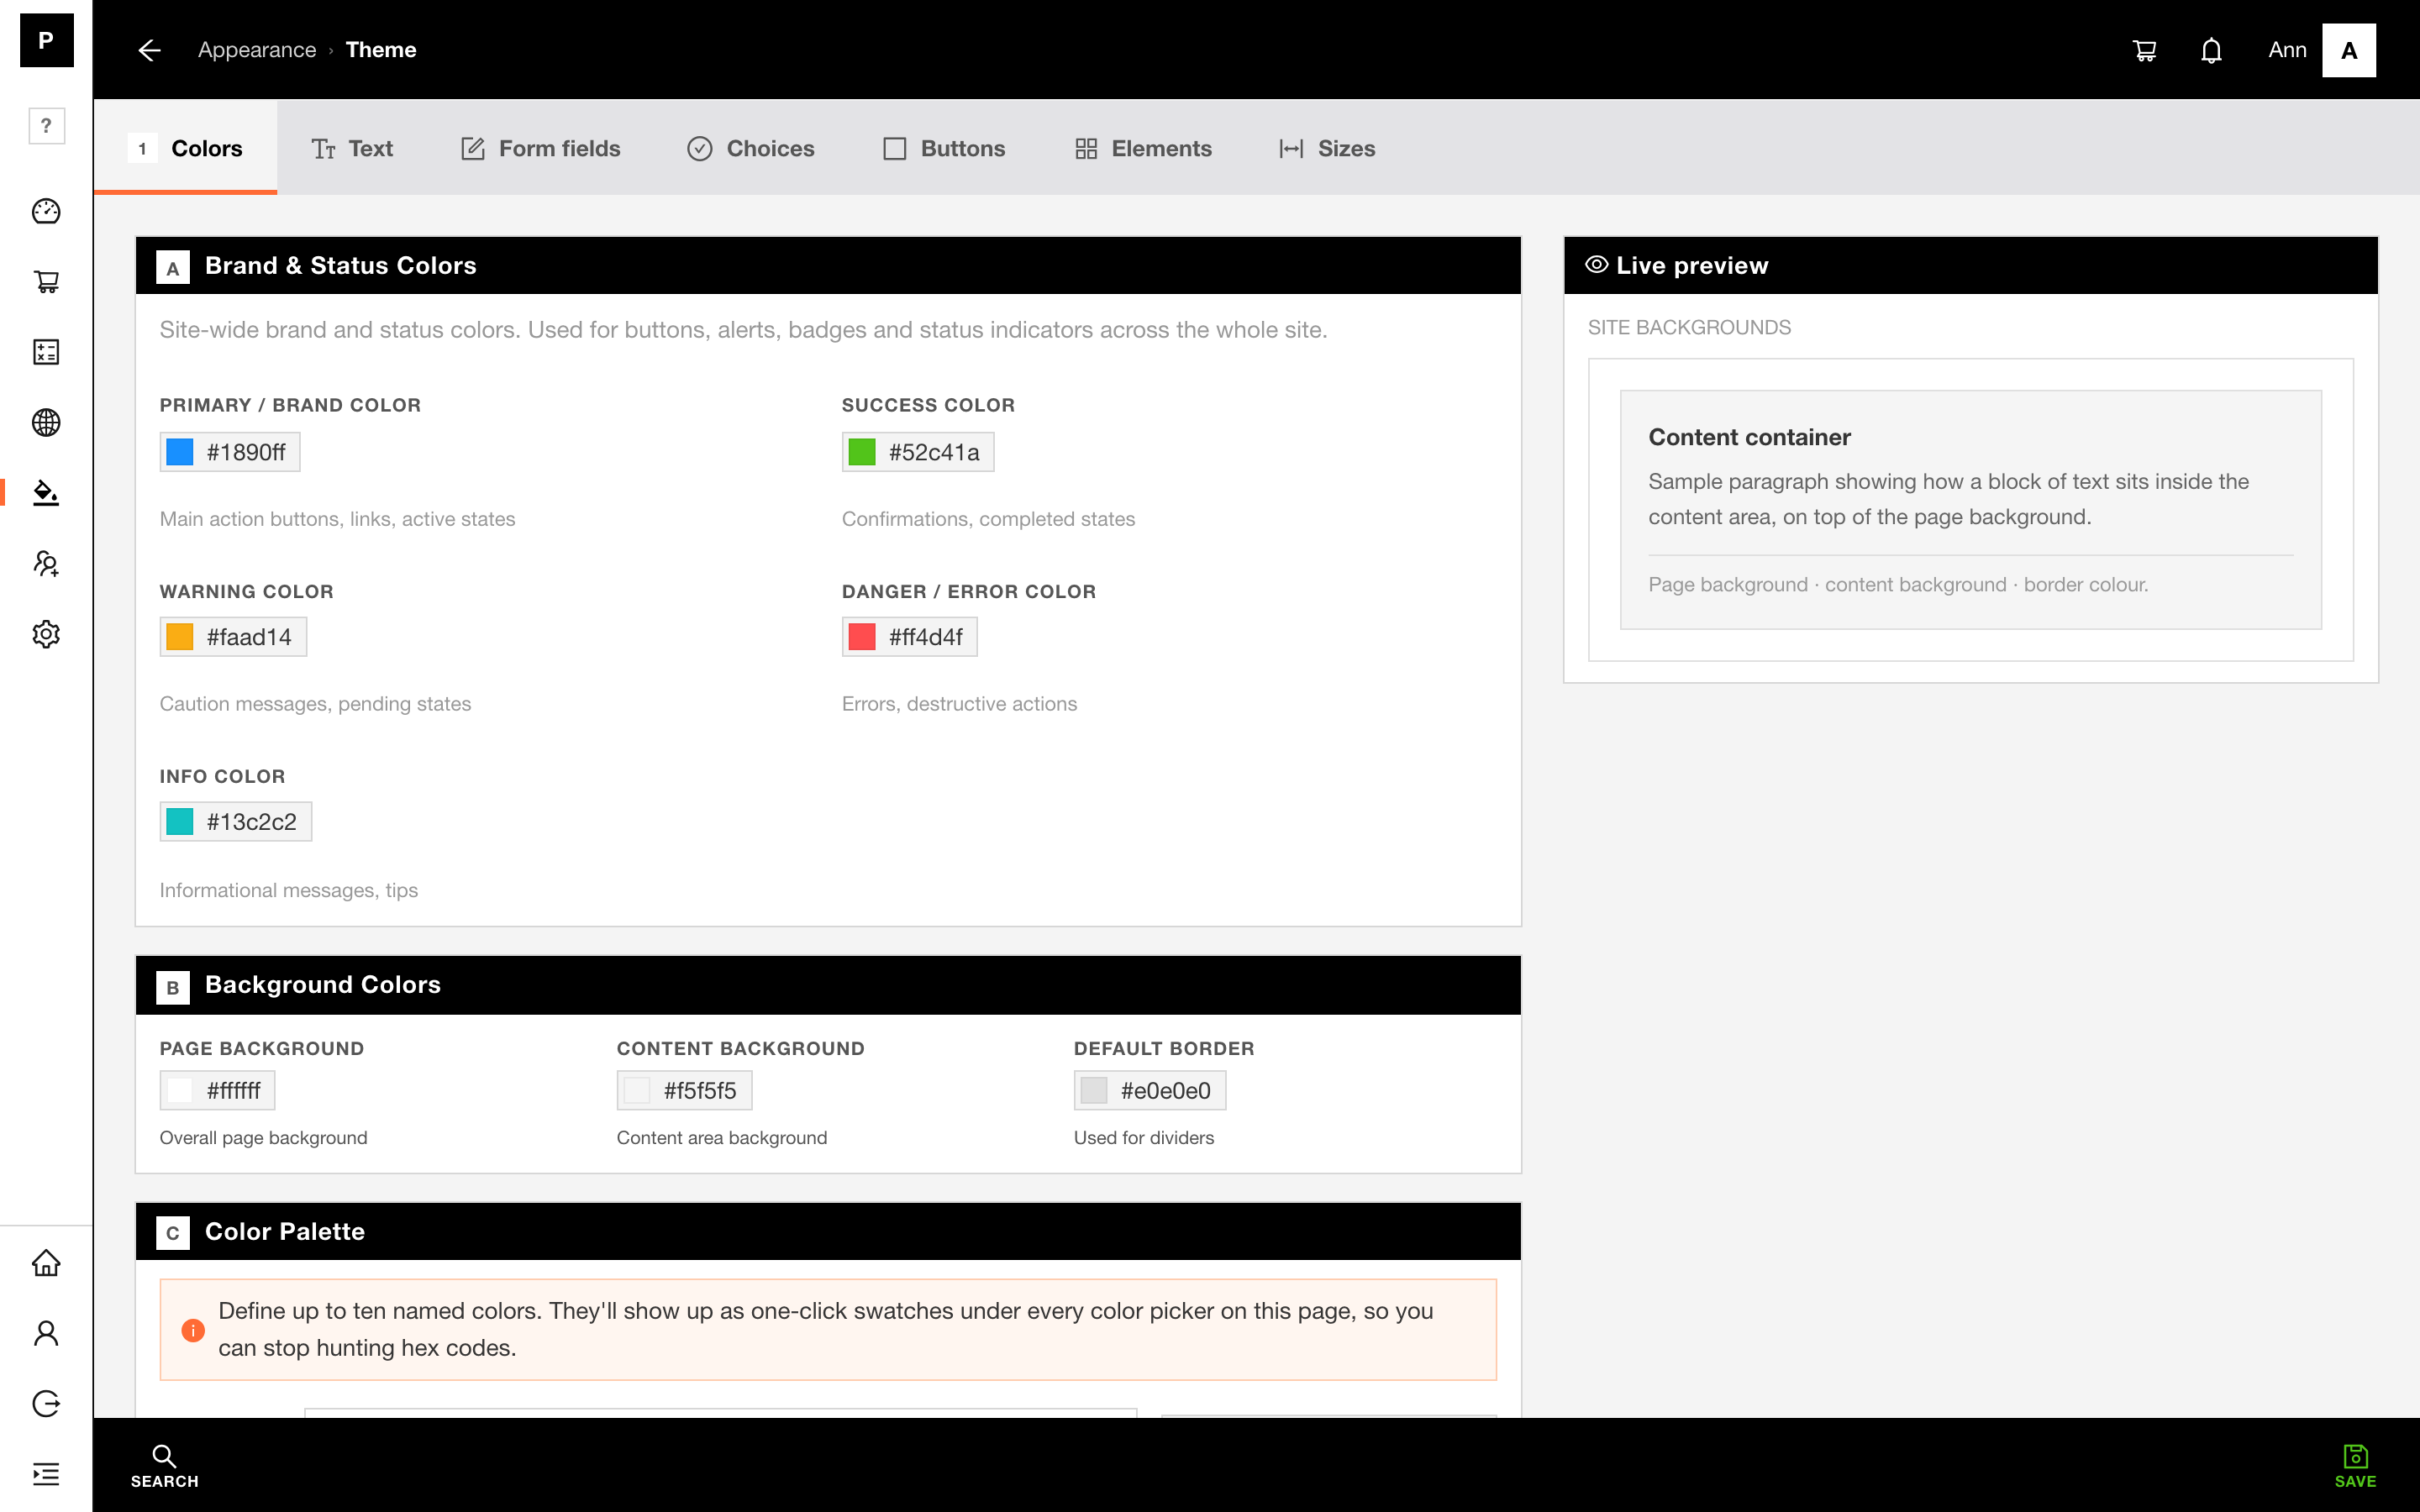2420x1512 pixels.
Task: Click the Color Palette section header
Action: 828,1232
